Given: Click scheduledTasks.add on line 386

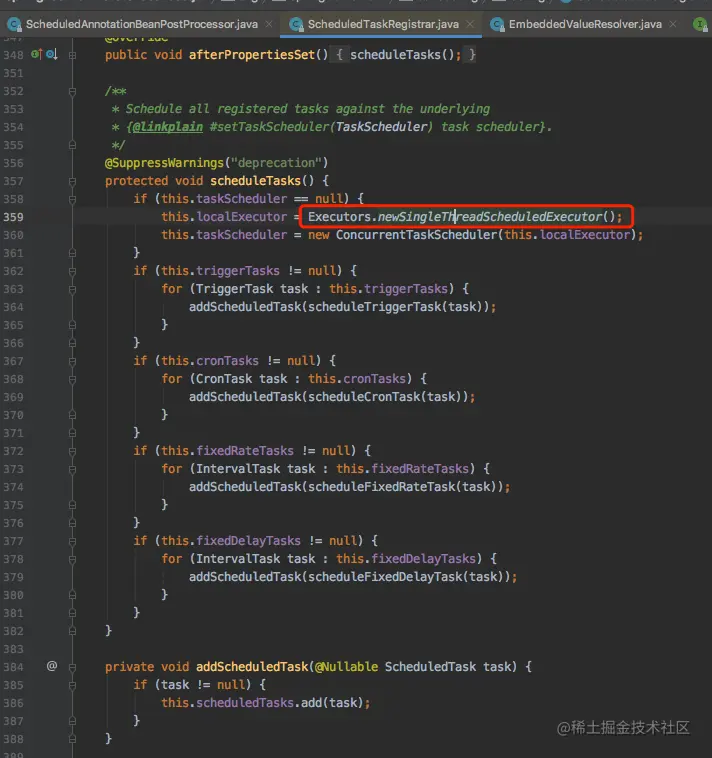Looking at the screenshot, I should pos(259,702).
